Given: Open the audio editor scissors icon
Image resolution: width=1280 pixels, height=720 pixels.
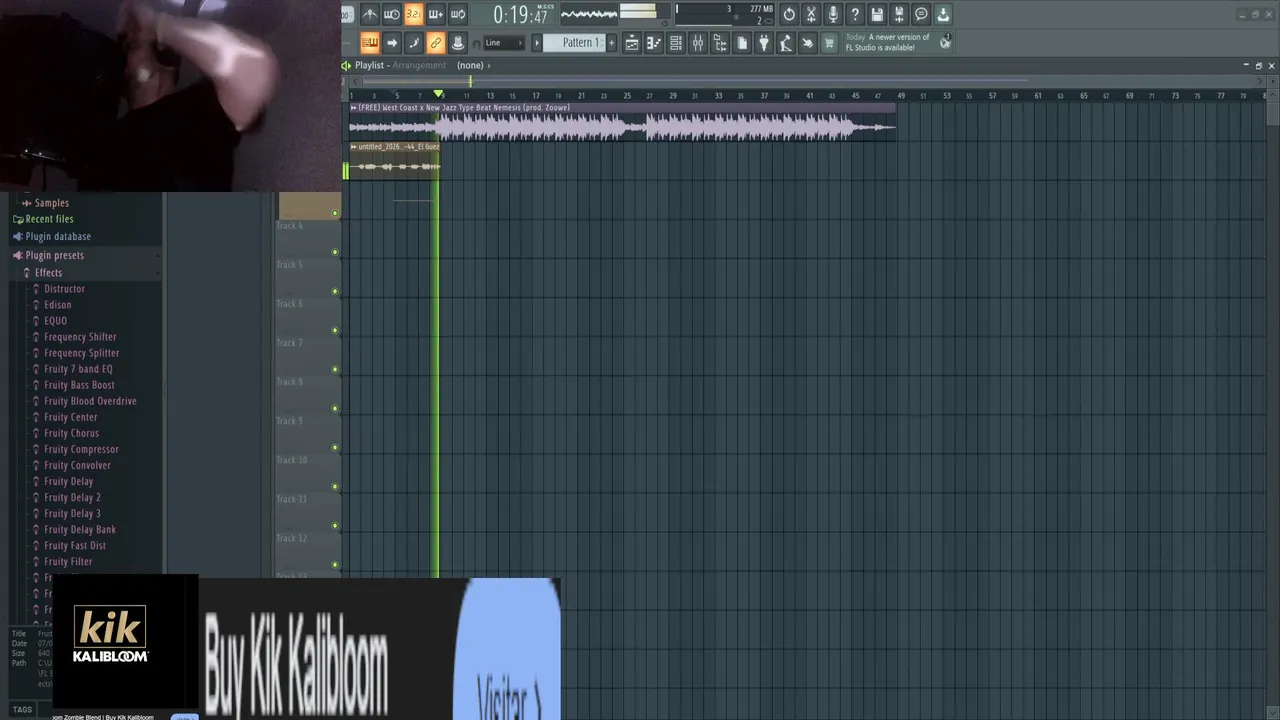Looking at the screenshot, I should click(x=811, y=14).
